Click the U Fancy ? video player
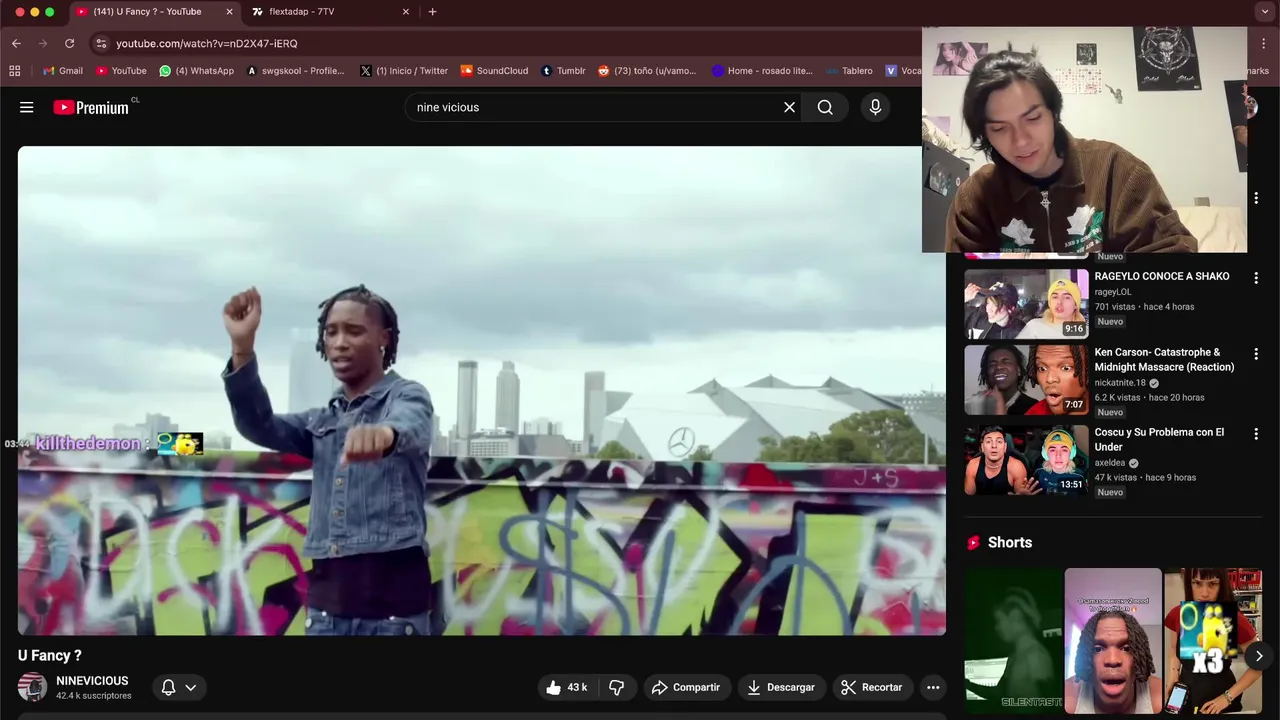Image resolution: width=1280 pixels, height=720 pixels. tap(481, 391)
